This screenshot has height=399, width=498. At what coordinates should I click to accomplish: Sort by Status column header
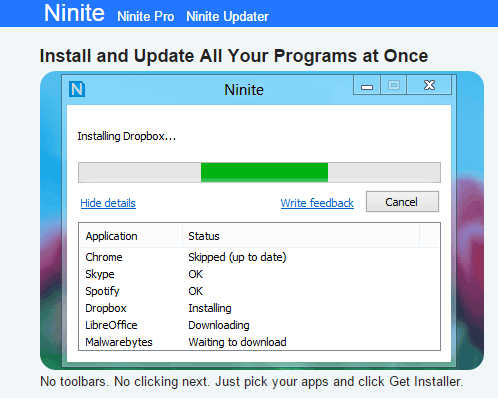[x=301, y=236]
